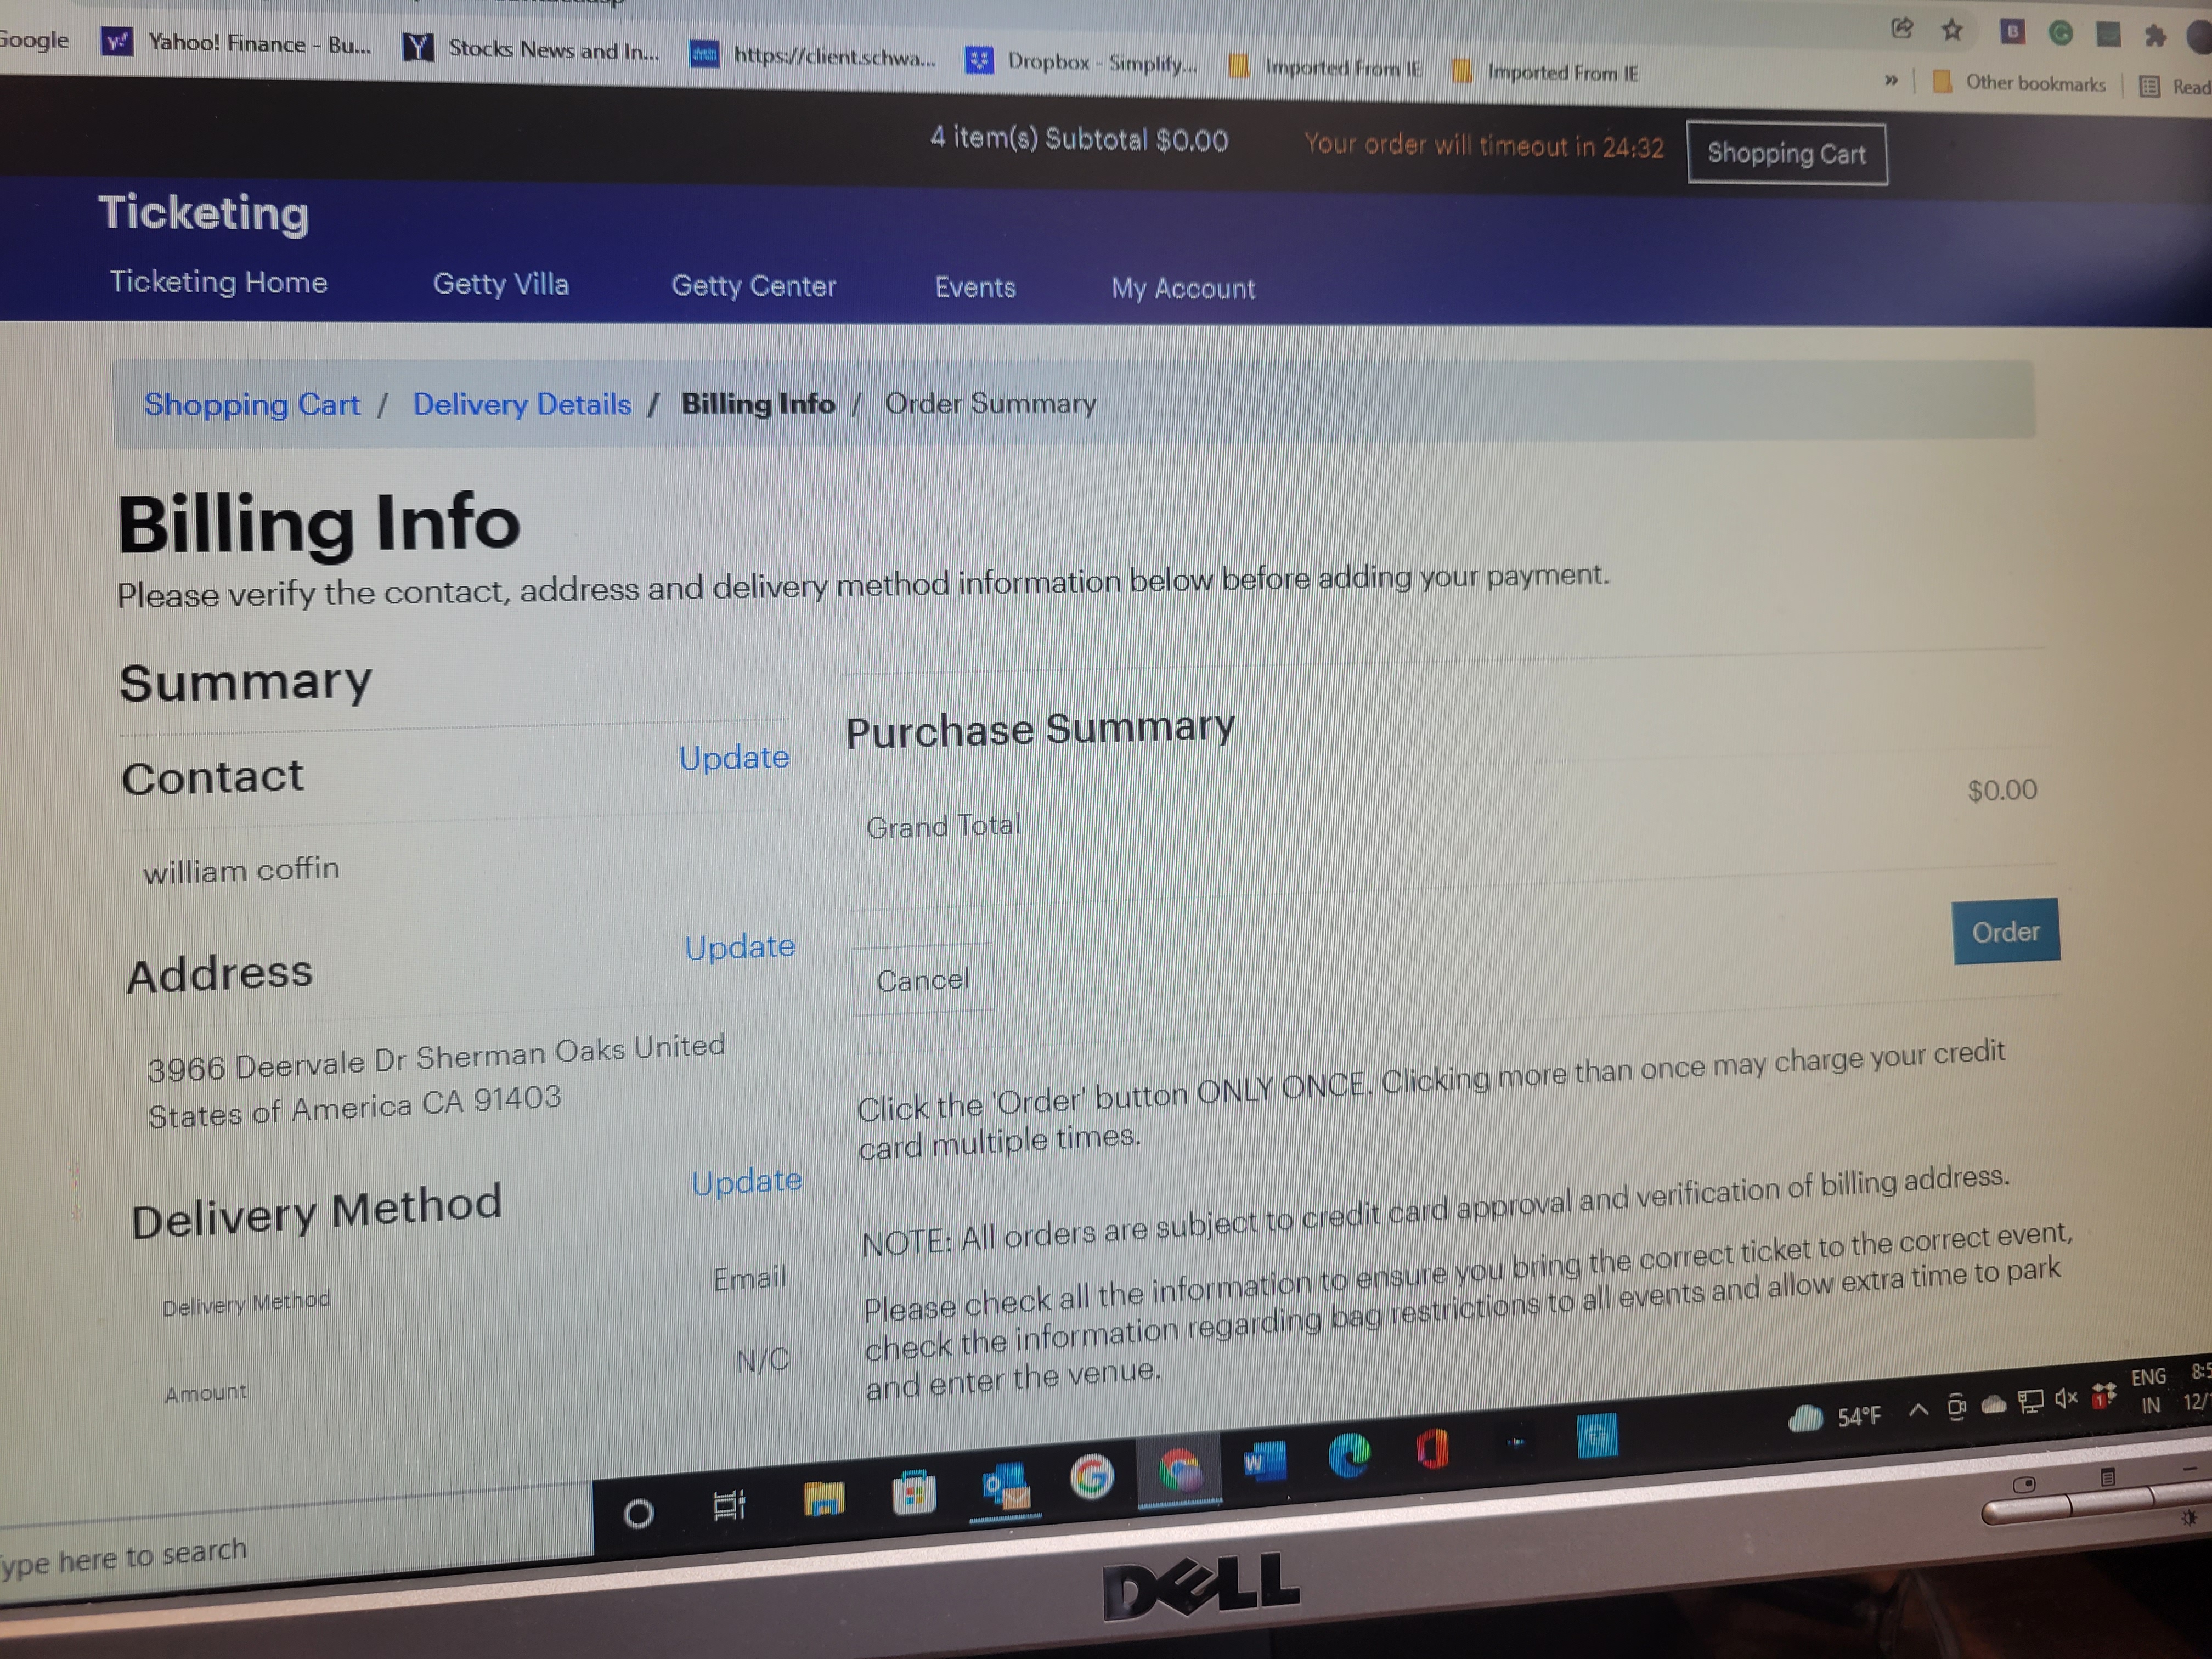Open the Google app on taskbar
The width and height of the screenshot is (2212, 1659).
[x=1092, y=1476]
